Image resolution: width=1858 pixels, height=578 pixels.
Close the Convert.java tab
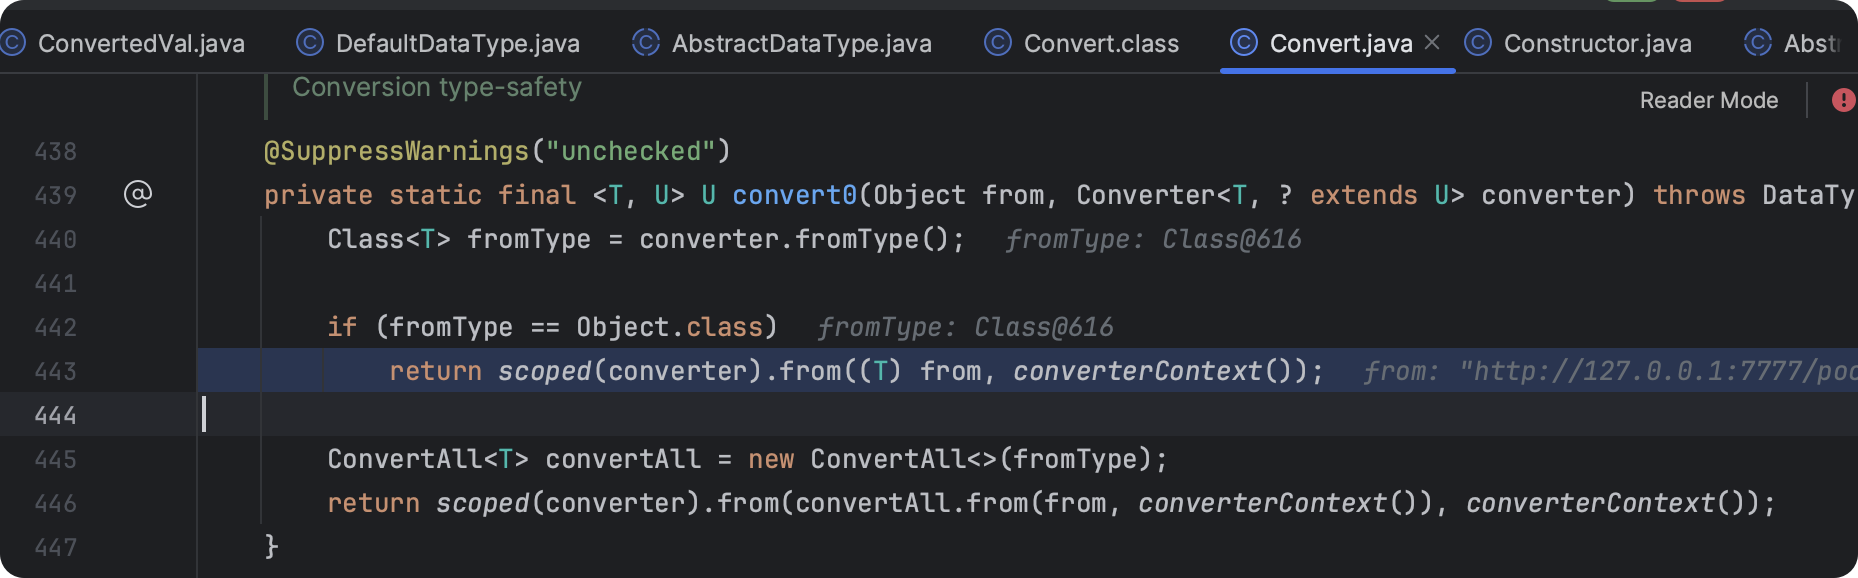[x=1432, y=42]
